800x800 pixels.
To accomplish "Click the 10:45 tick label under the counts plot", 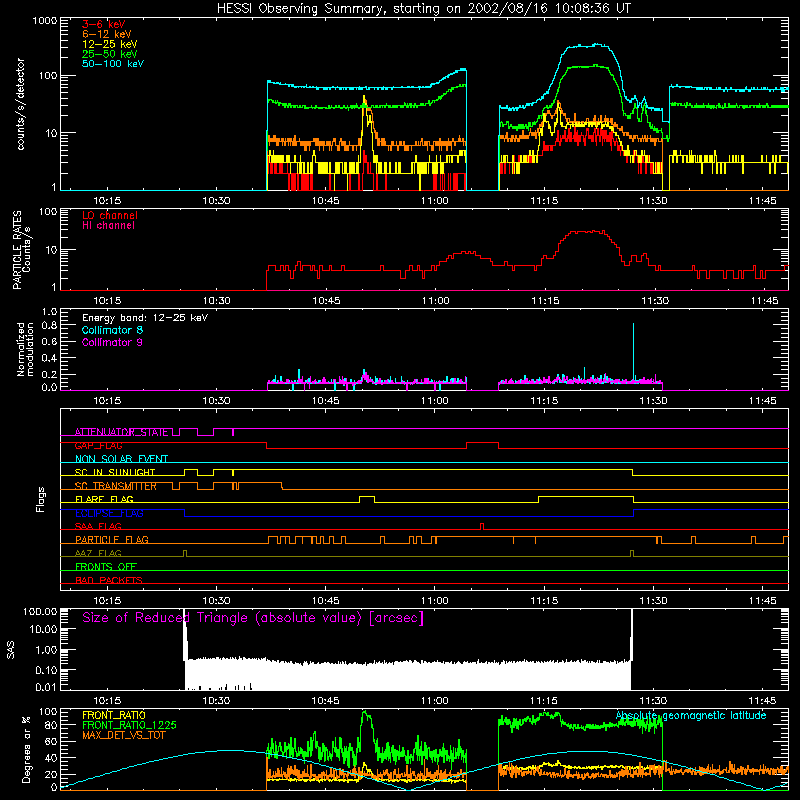I will (326, 201).
